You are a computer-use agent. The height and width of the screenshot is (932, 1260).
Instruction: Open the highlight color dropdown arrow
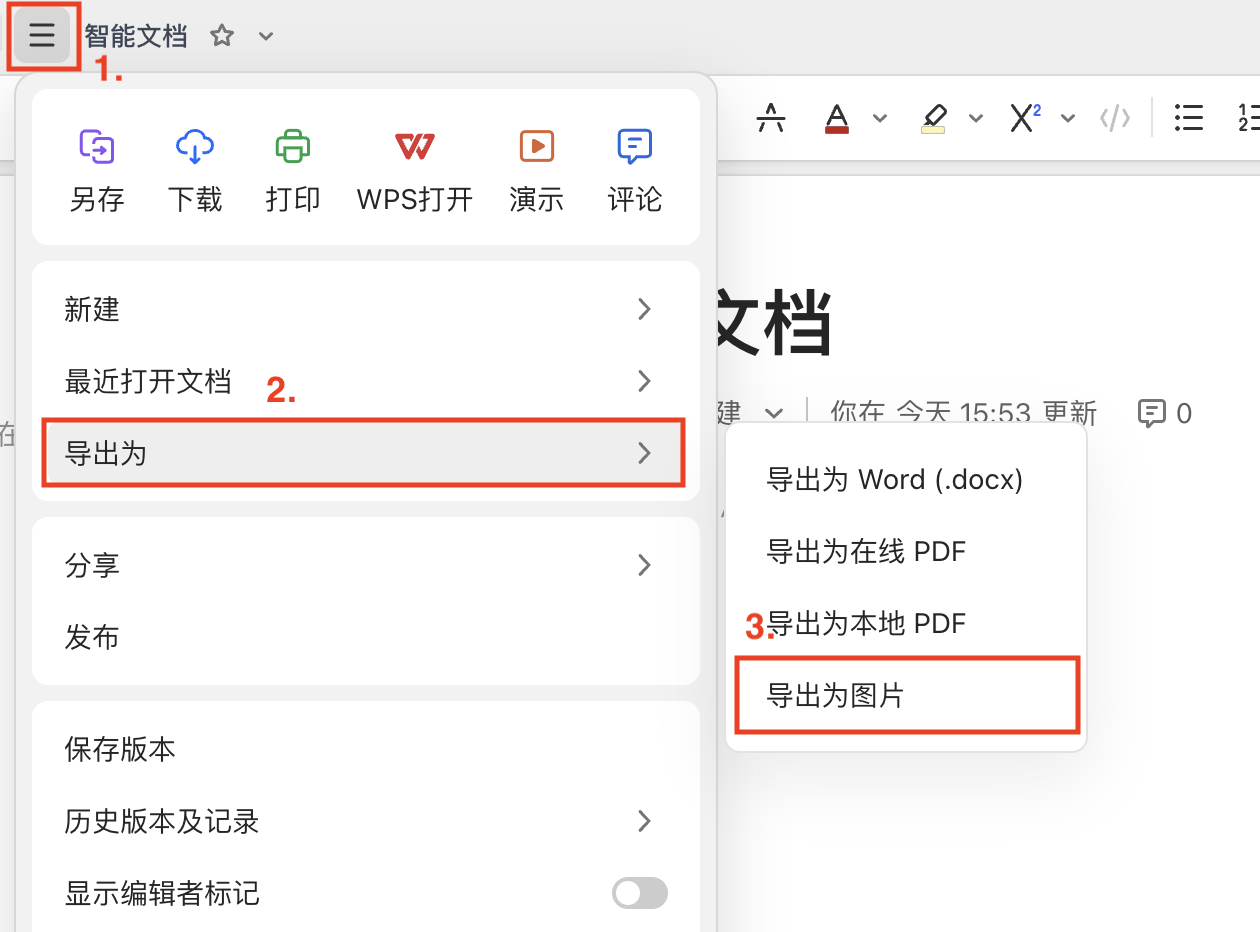(x=976, y=118)
